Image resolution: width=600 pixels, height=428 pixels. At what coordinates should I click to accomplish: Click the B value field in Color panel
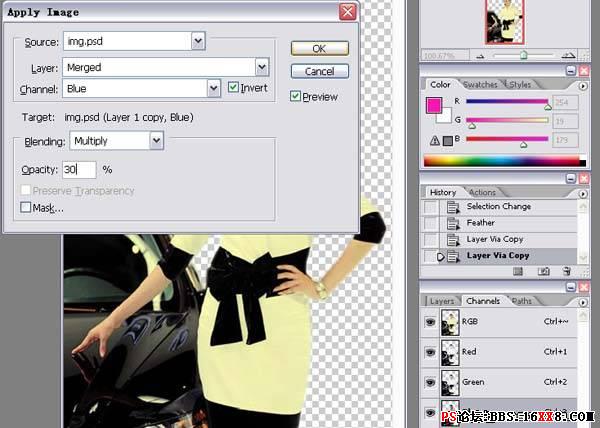(565, 140)
